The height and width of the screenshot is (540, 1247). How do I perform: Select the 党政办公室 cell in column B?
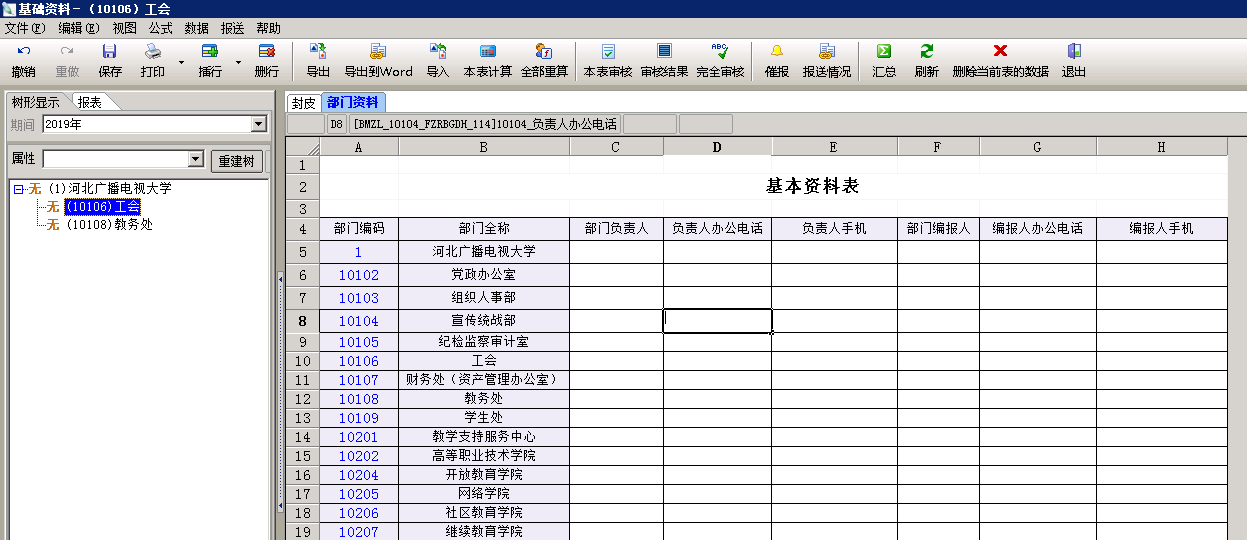tap(484, 274)
